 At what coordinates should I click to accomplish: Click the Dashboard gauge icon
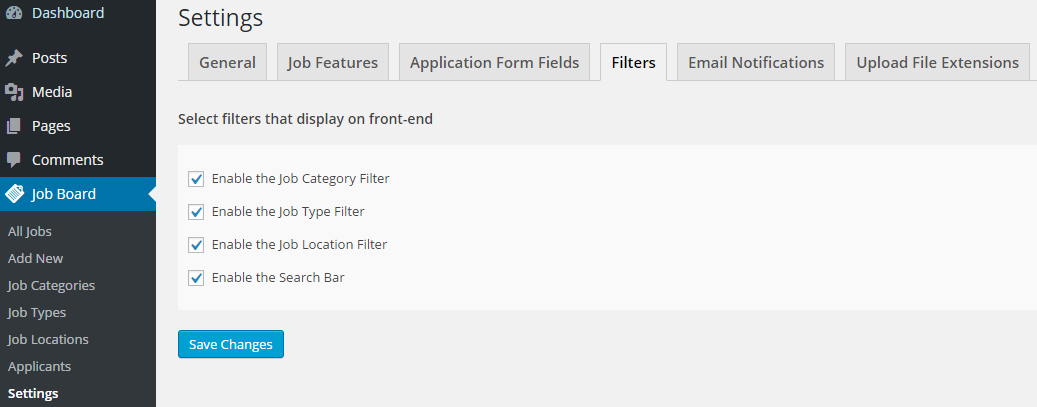(x=14, y=13)
